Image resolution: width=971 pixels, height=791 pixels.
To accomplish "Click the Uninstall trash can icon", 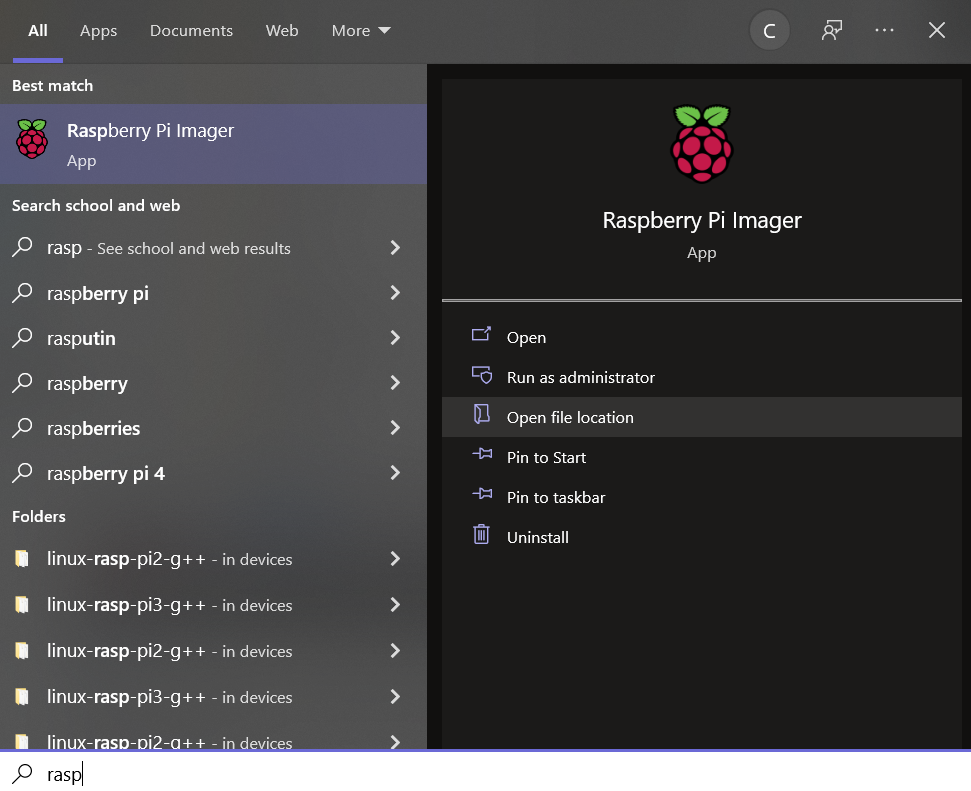I will (481, 534).
